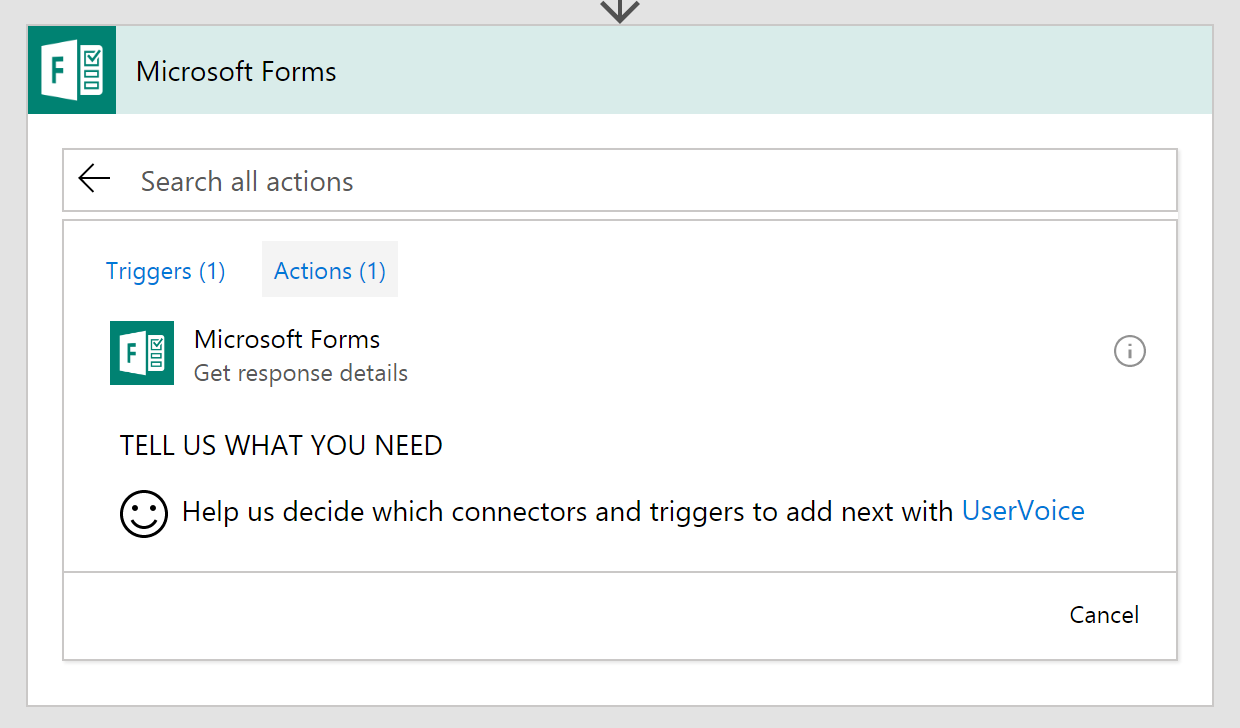Click the TELL US WHAT YOU NEED heading
The image size is (1240, 728).
point(281,445)
